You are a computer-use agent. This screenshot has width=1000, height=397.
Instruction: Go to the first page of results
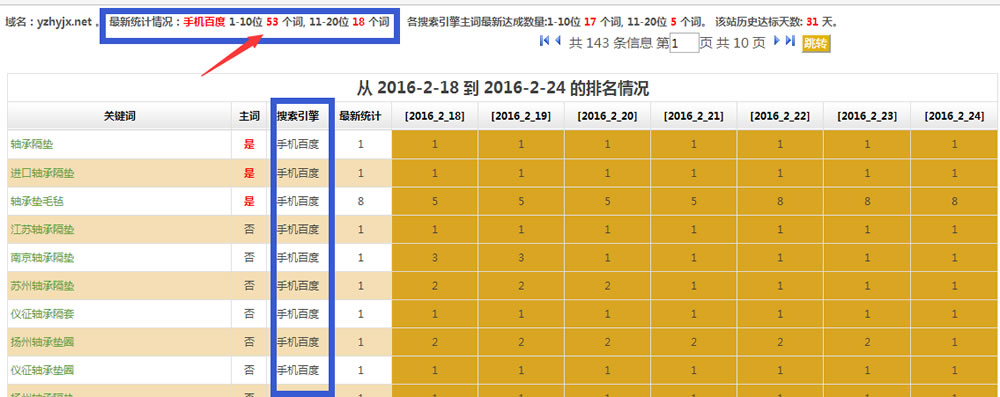(545, 41)
